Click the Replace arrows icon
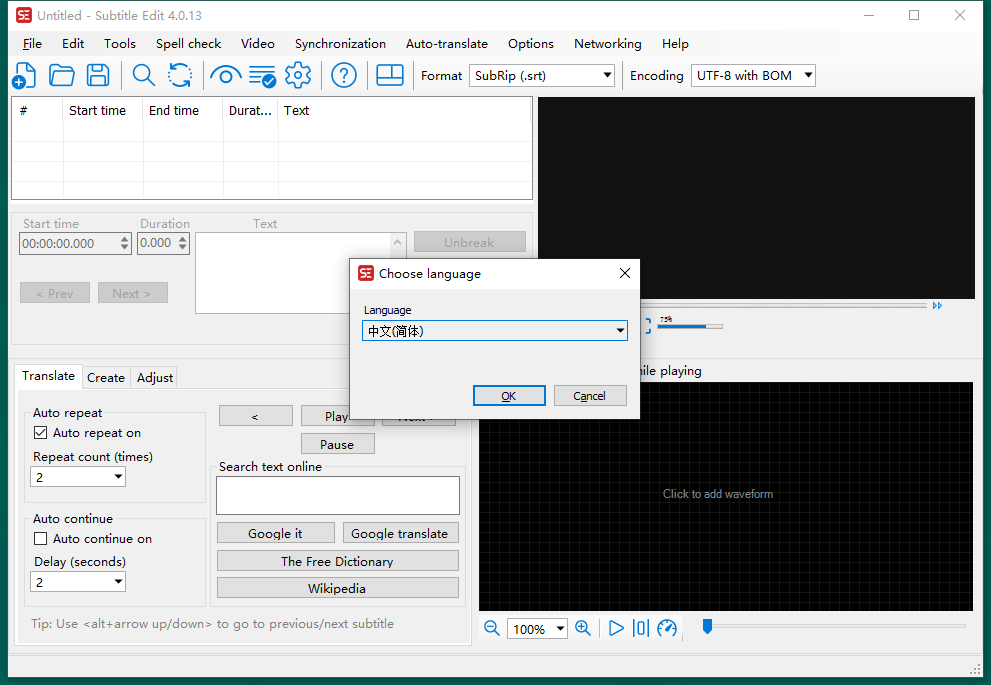Image resolution: width=991 pixels, height=685 pixels. [x=180, y=75]
